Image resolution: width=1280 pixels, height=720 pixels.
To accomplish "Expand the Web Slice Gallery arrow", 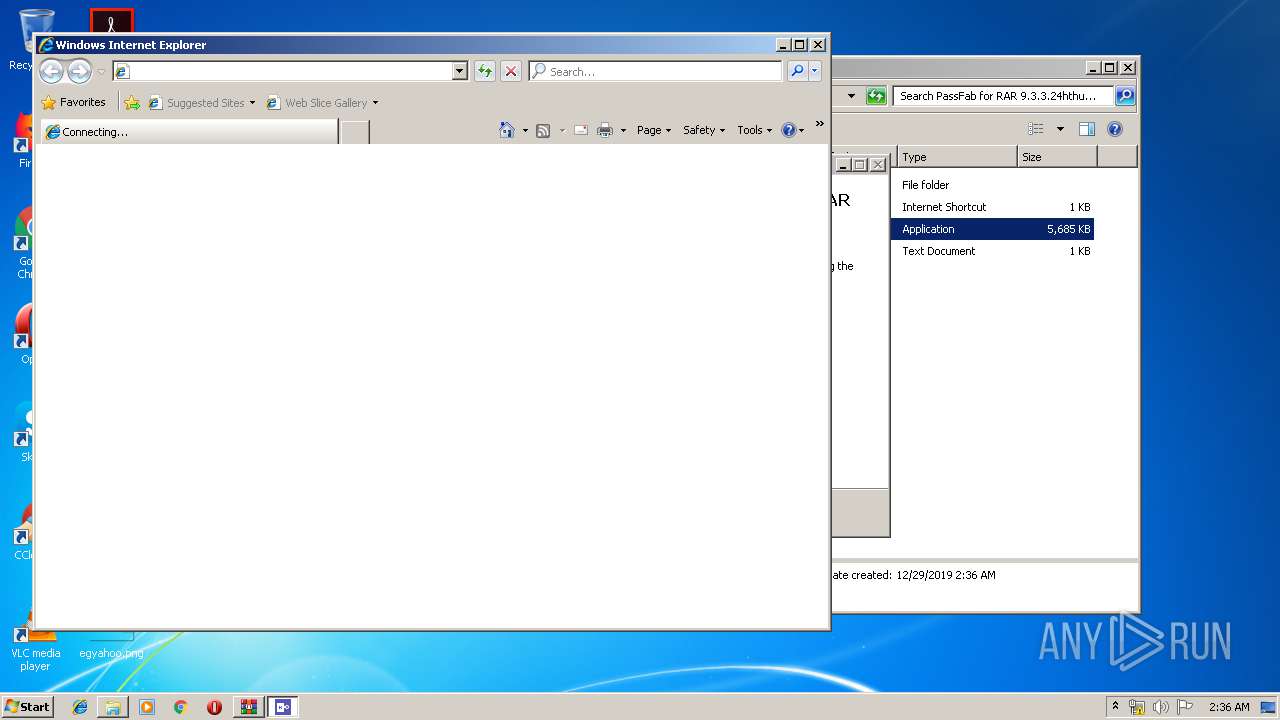I will (x=375, y=103).
